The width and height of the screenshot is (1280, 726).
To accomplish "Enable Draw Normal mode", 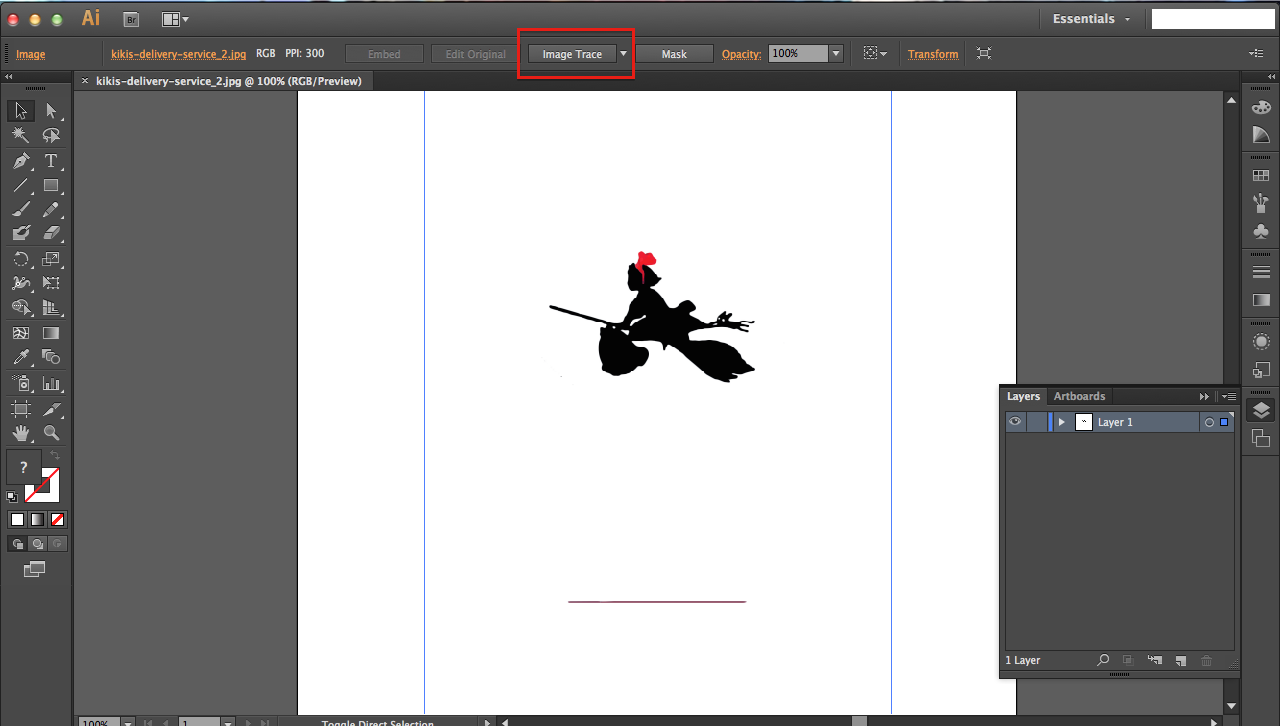I will click(17, 544).
